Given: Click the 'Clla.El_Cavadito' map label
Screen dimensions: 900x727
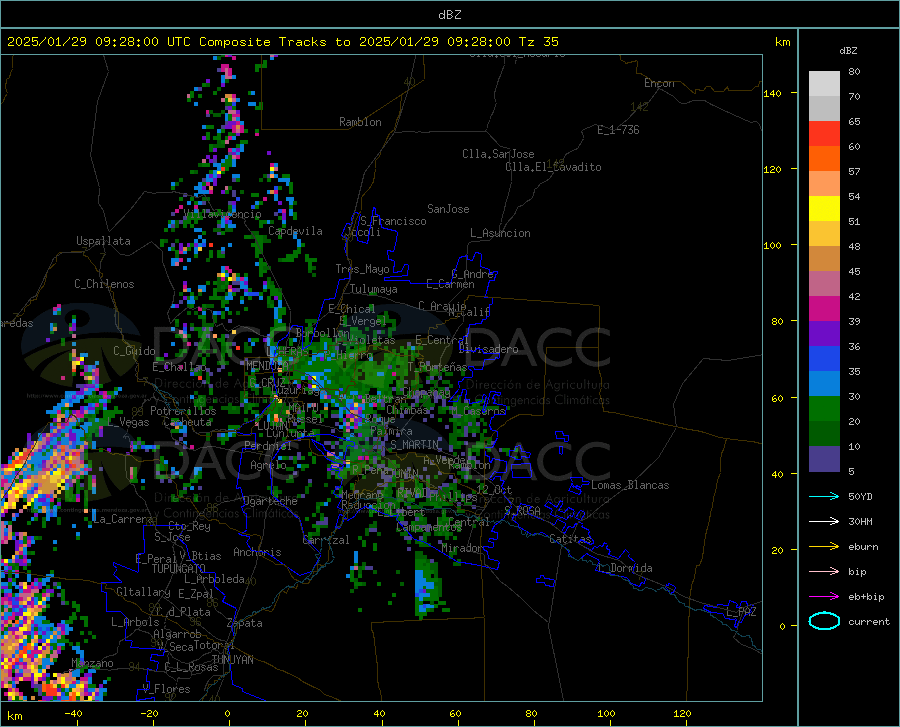Looking at the screenshot, I should [x=553, y=167].
